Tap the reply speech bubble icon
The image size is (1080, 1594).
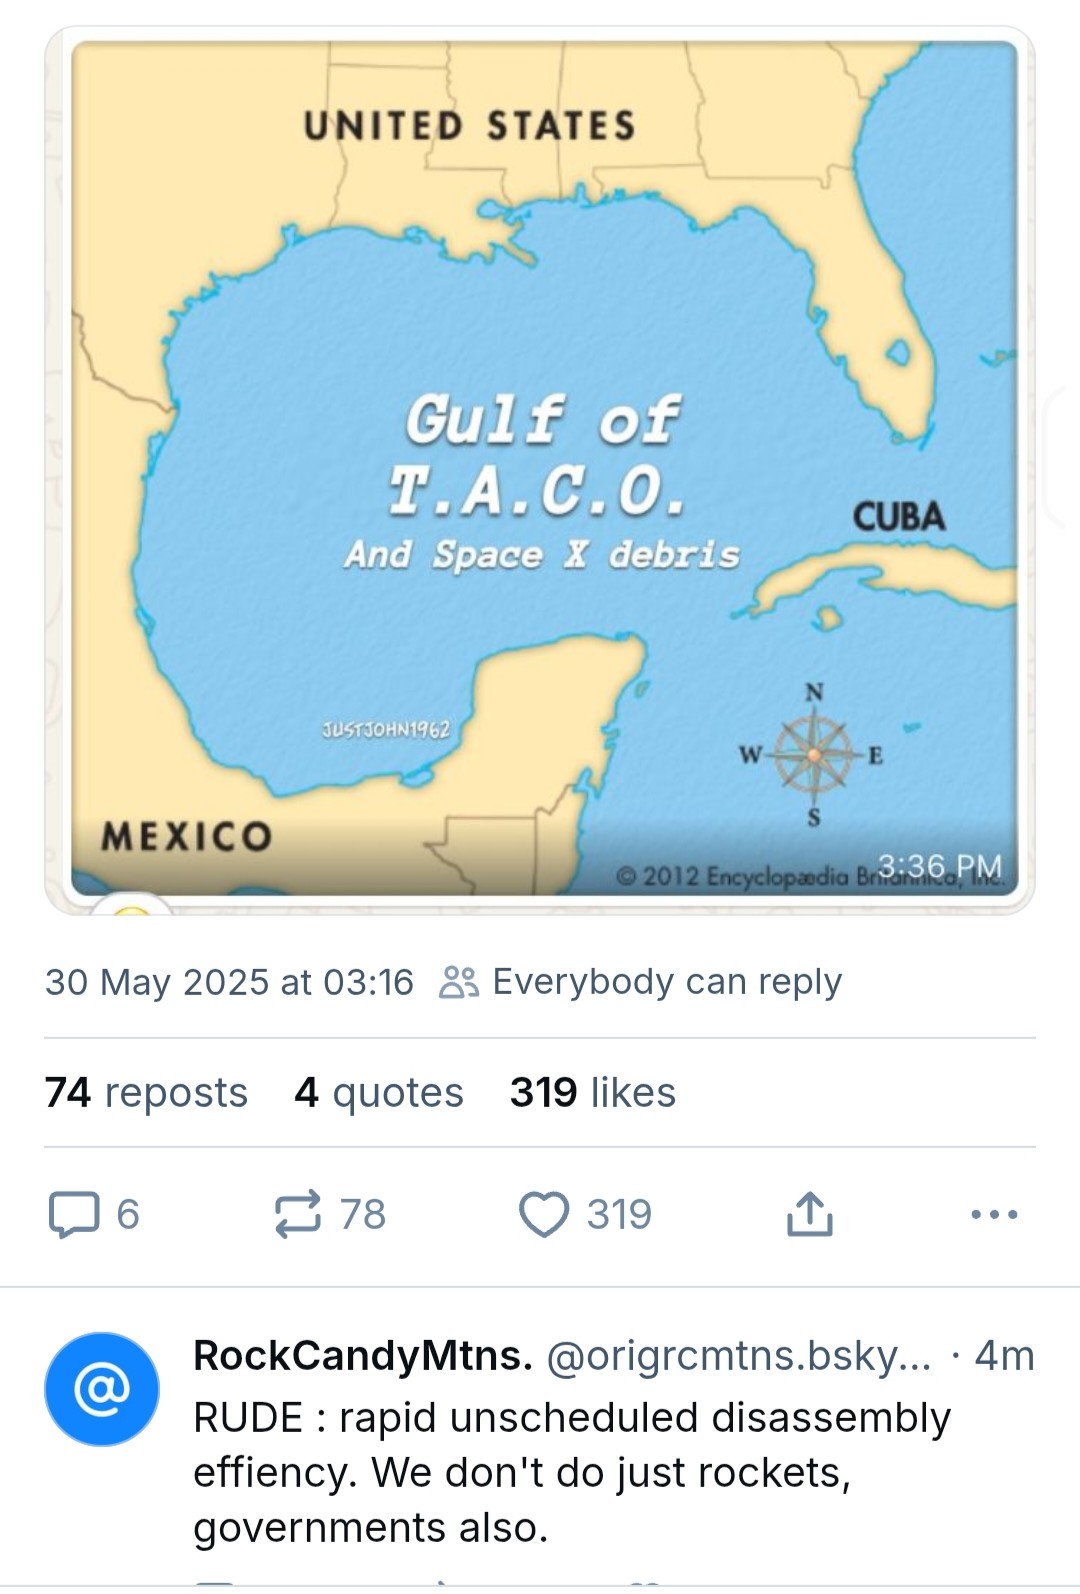[73, 1215]
